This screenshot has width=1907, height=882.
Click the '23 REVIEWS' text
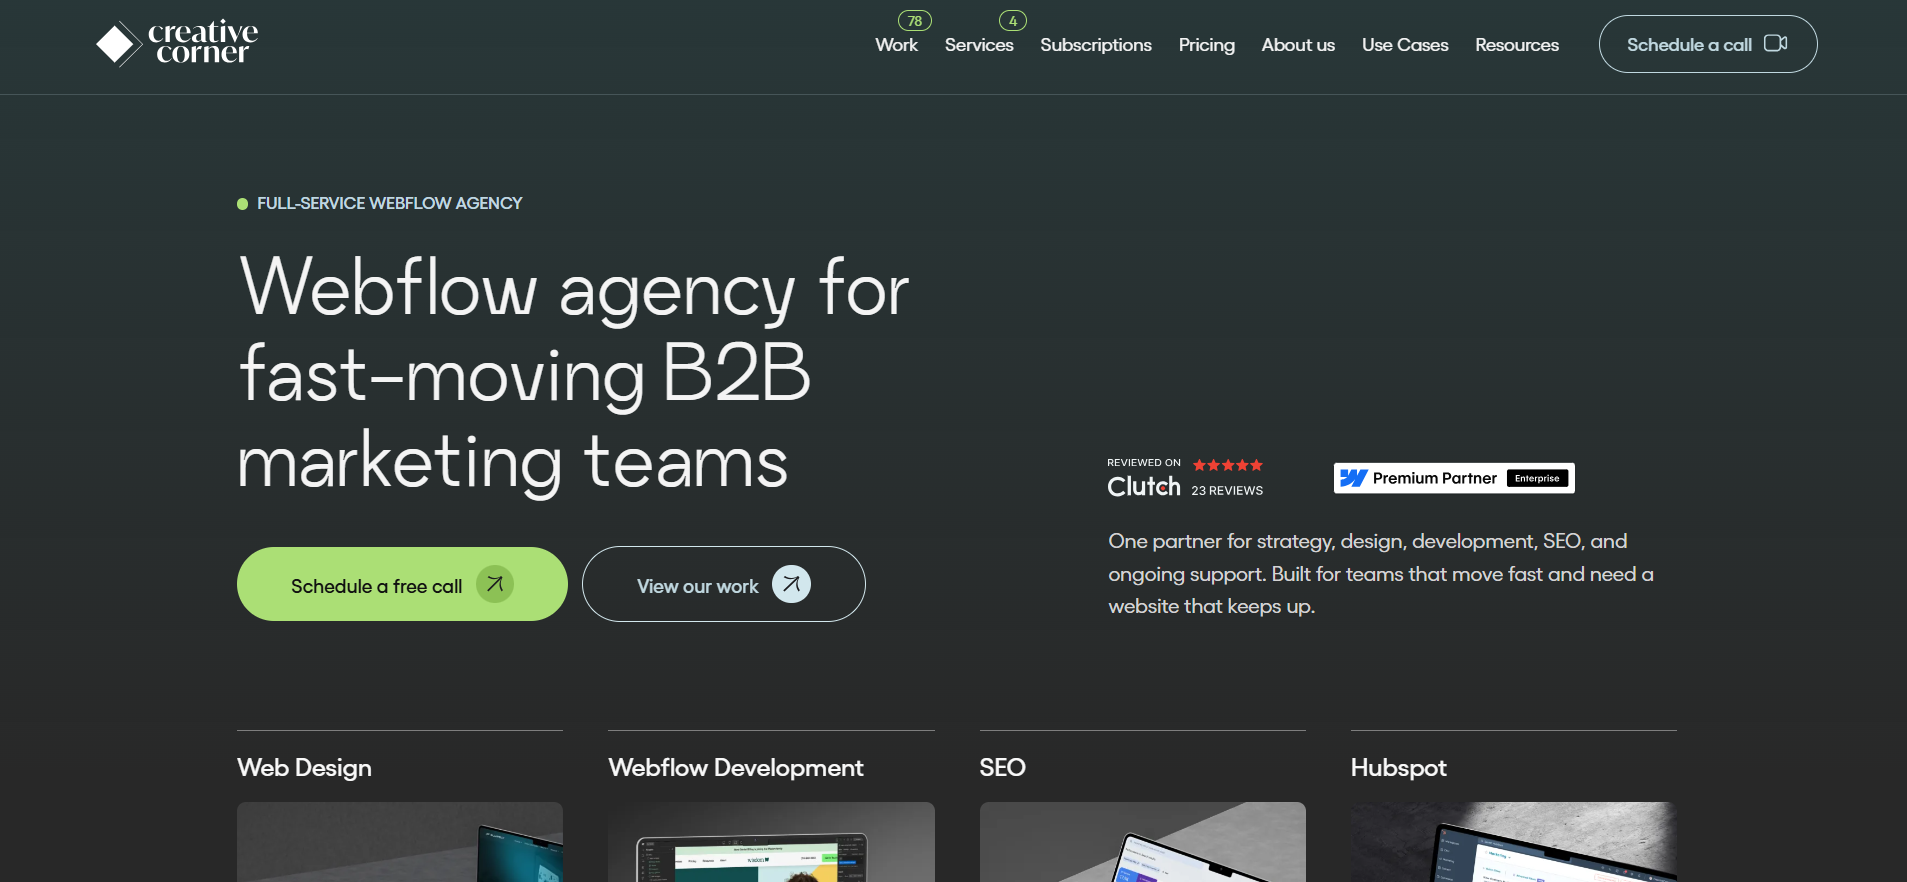[1227, 491]
